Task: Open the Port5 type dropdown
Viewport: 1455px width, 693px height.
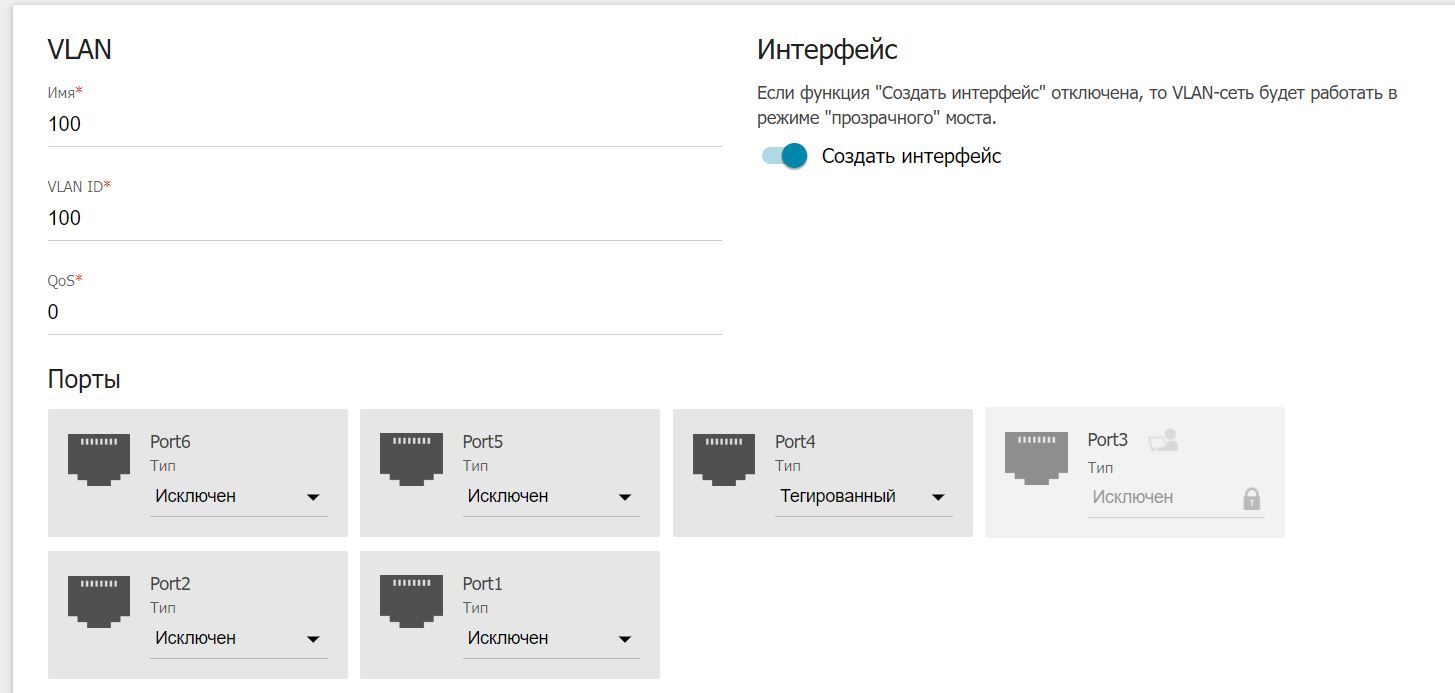Action: (551, 497)
